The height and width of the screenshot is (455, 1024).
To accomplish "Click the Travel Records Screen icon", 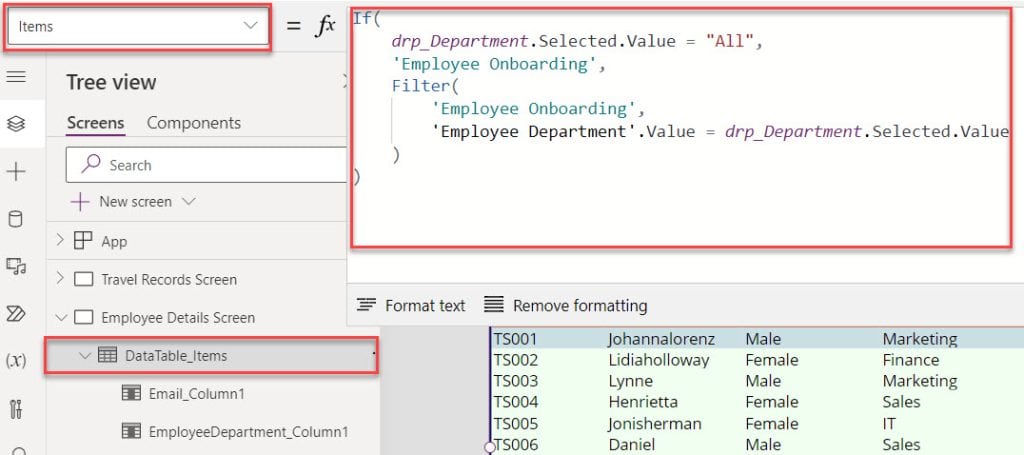I will [84, 279].
